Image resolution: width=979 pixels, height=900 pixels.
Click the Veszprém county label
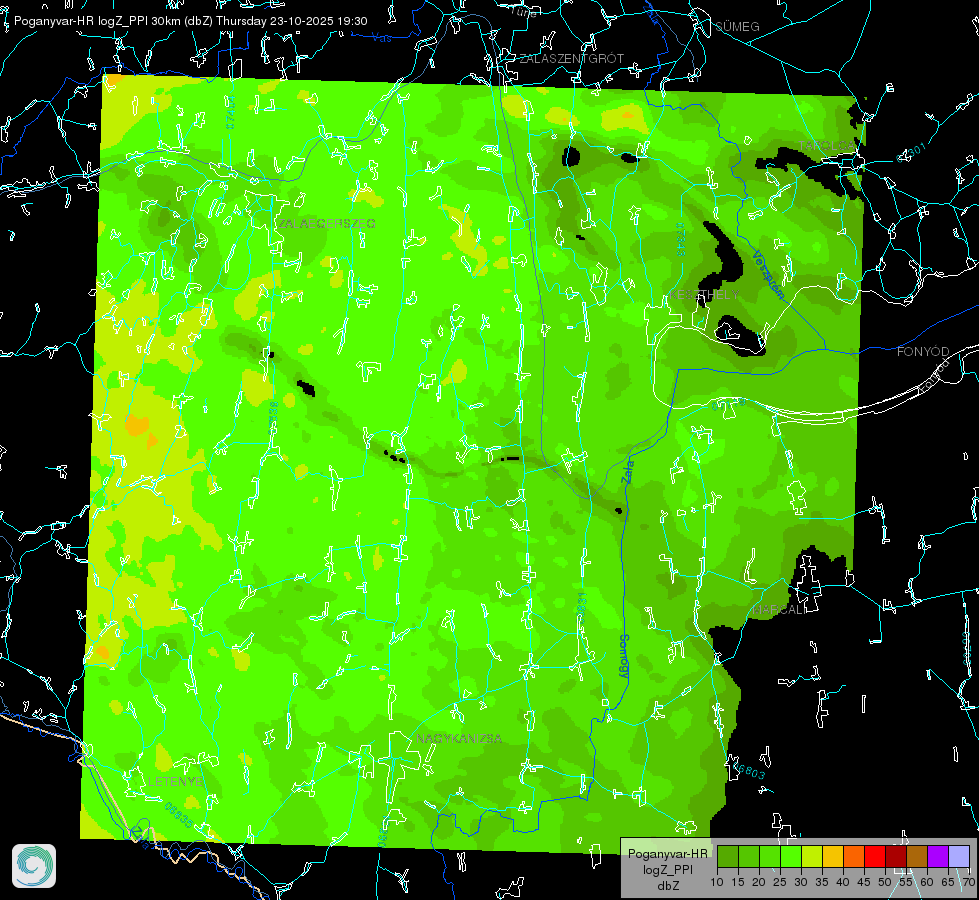pyautogui.click(x=768, y=275)
